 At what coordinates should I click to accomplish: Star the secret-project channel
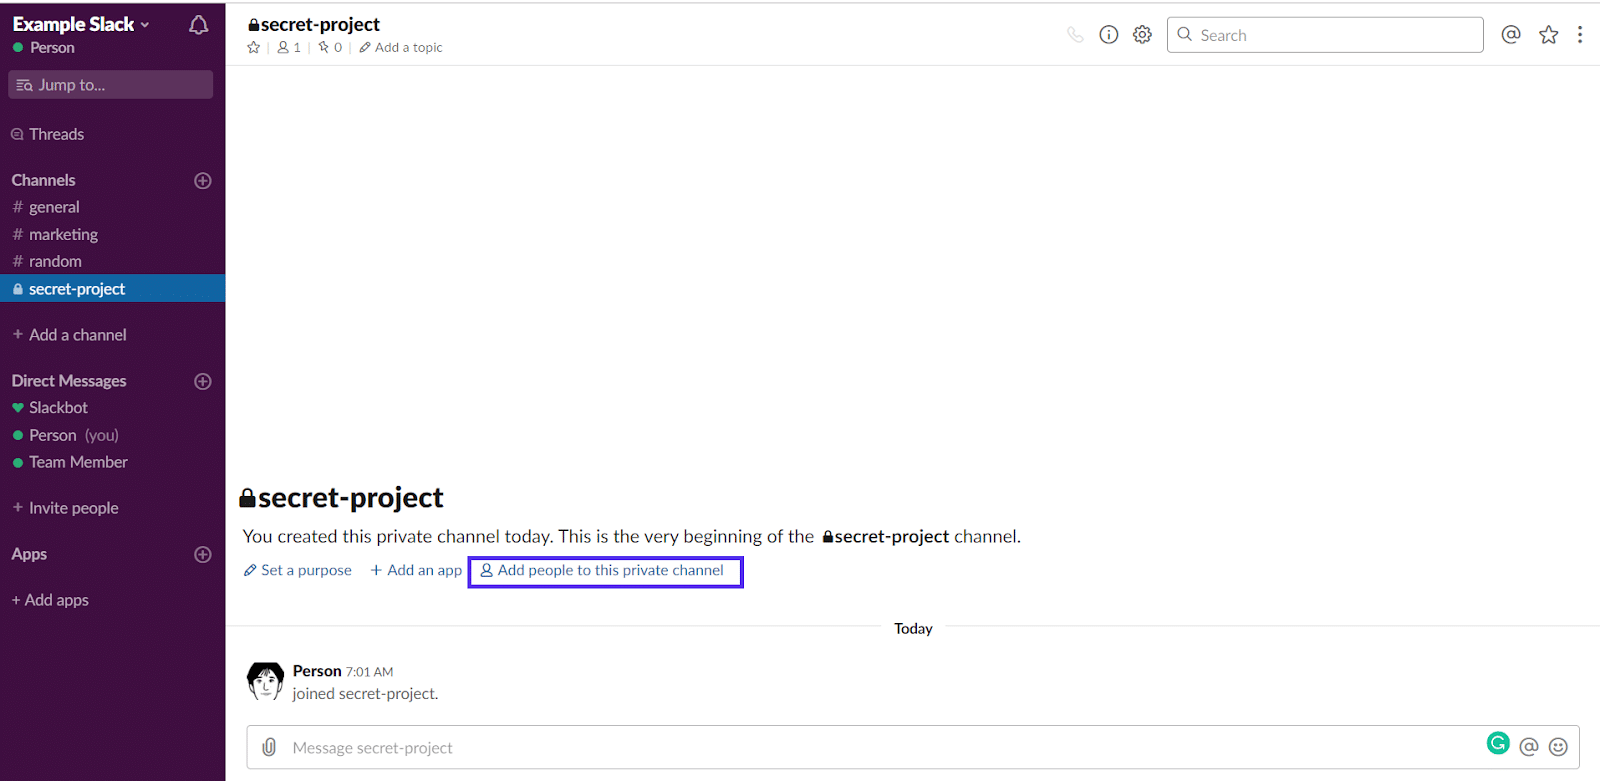[254, 48]
